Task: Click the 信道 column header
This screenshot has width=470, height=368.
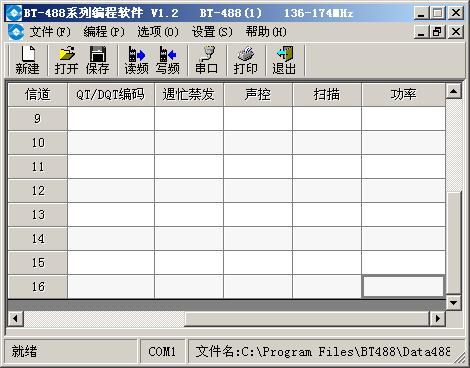Action: [38, 95]
